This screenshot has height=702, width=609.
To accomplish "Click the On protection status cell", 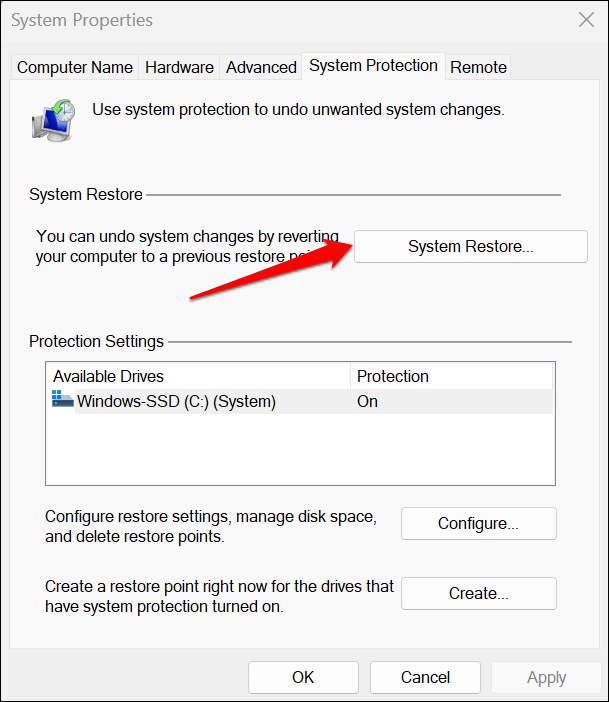I will coord(368,402).
